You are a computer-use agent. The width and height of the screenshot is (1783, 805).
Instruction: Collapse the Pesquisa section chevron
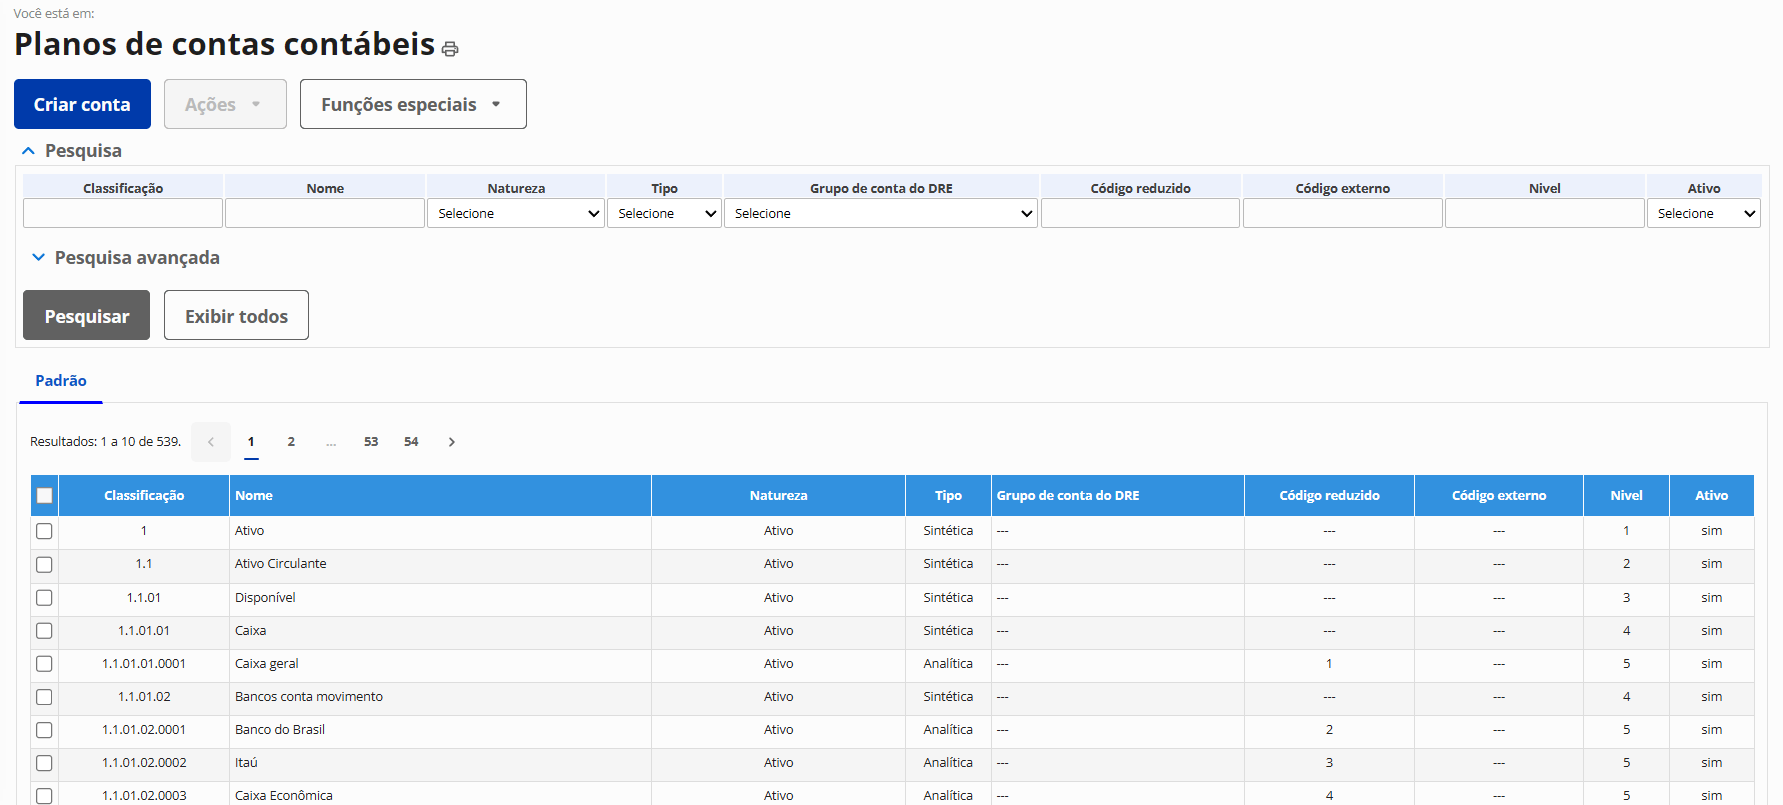(29, 151)
